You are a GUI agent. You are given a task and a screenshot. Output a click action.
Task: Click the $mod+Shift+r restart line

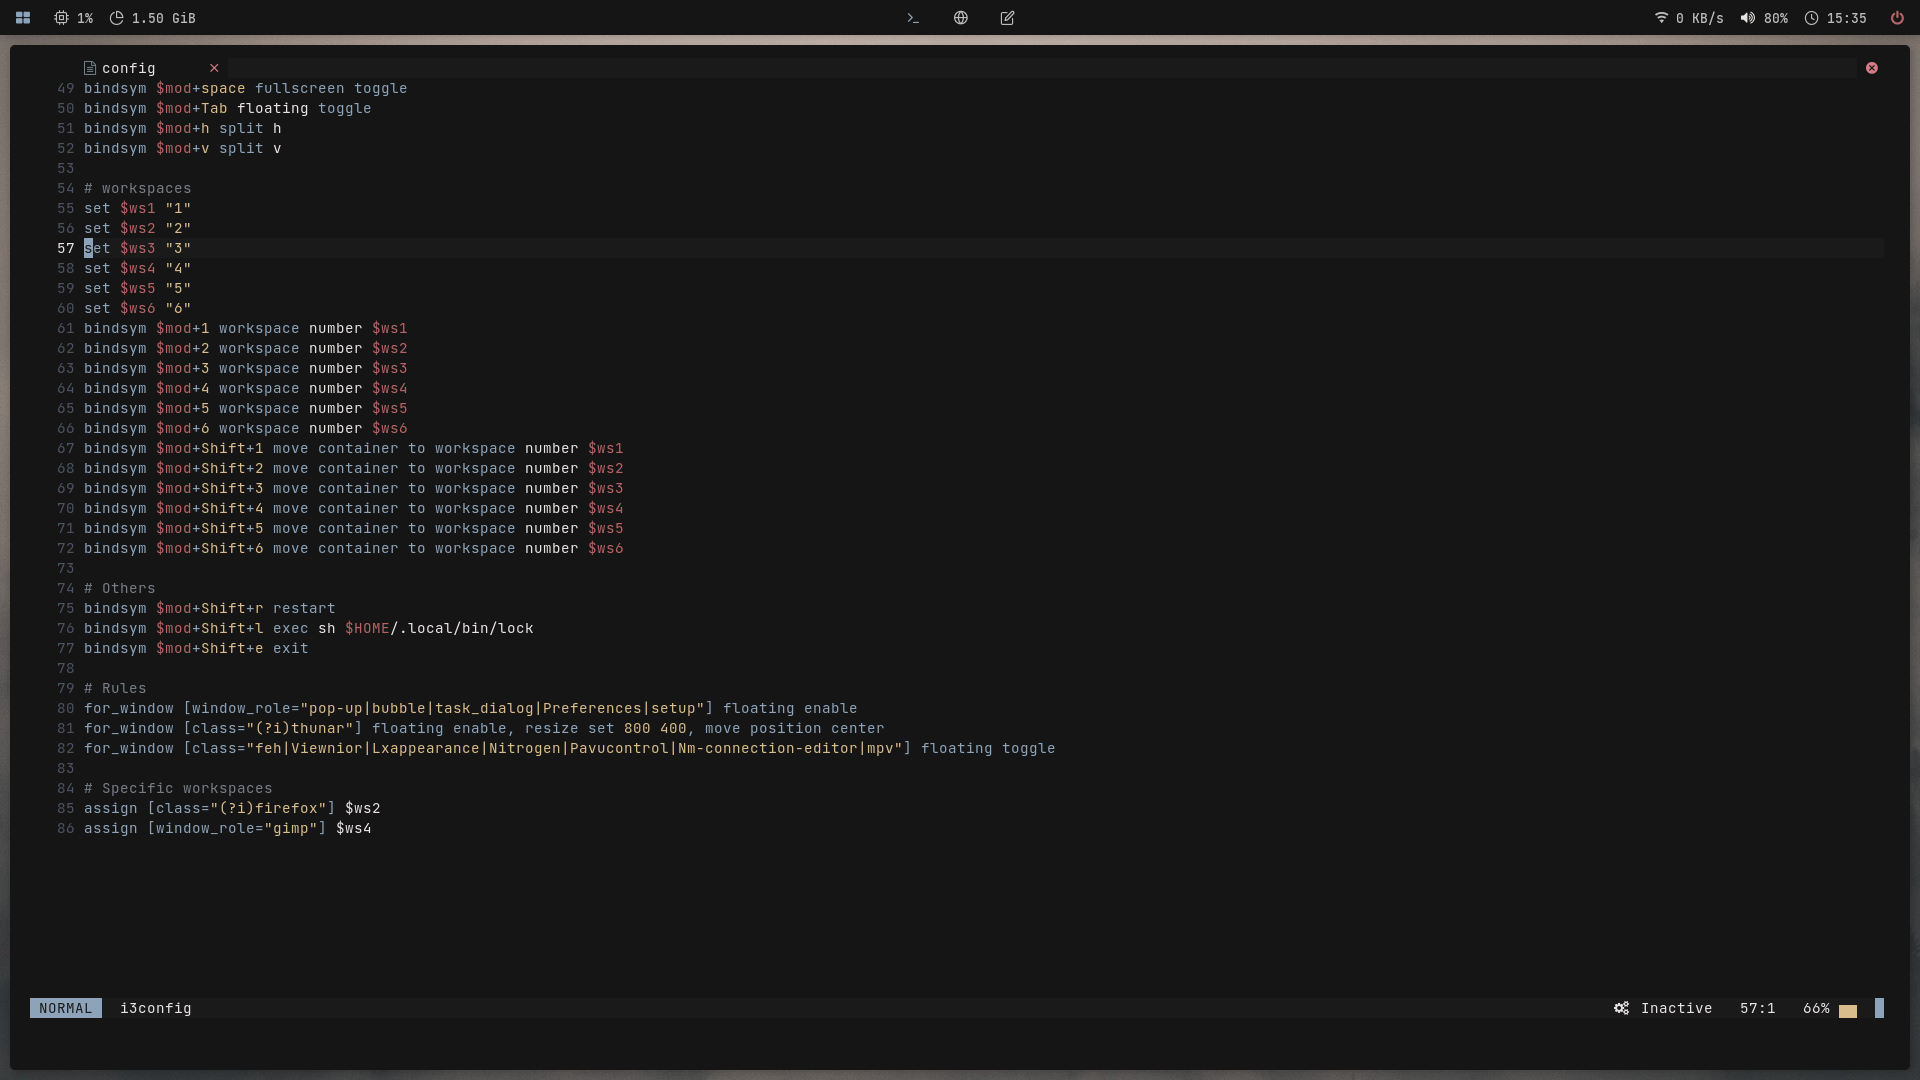209,608
